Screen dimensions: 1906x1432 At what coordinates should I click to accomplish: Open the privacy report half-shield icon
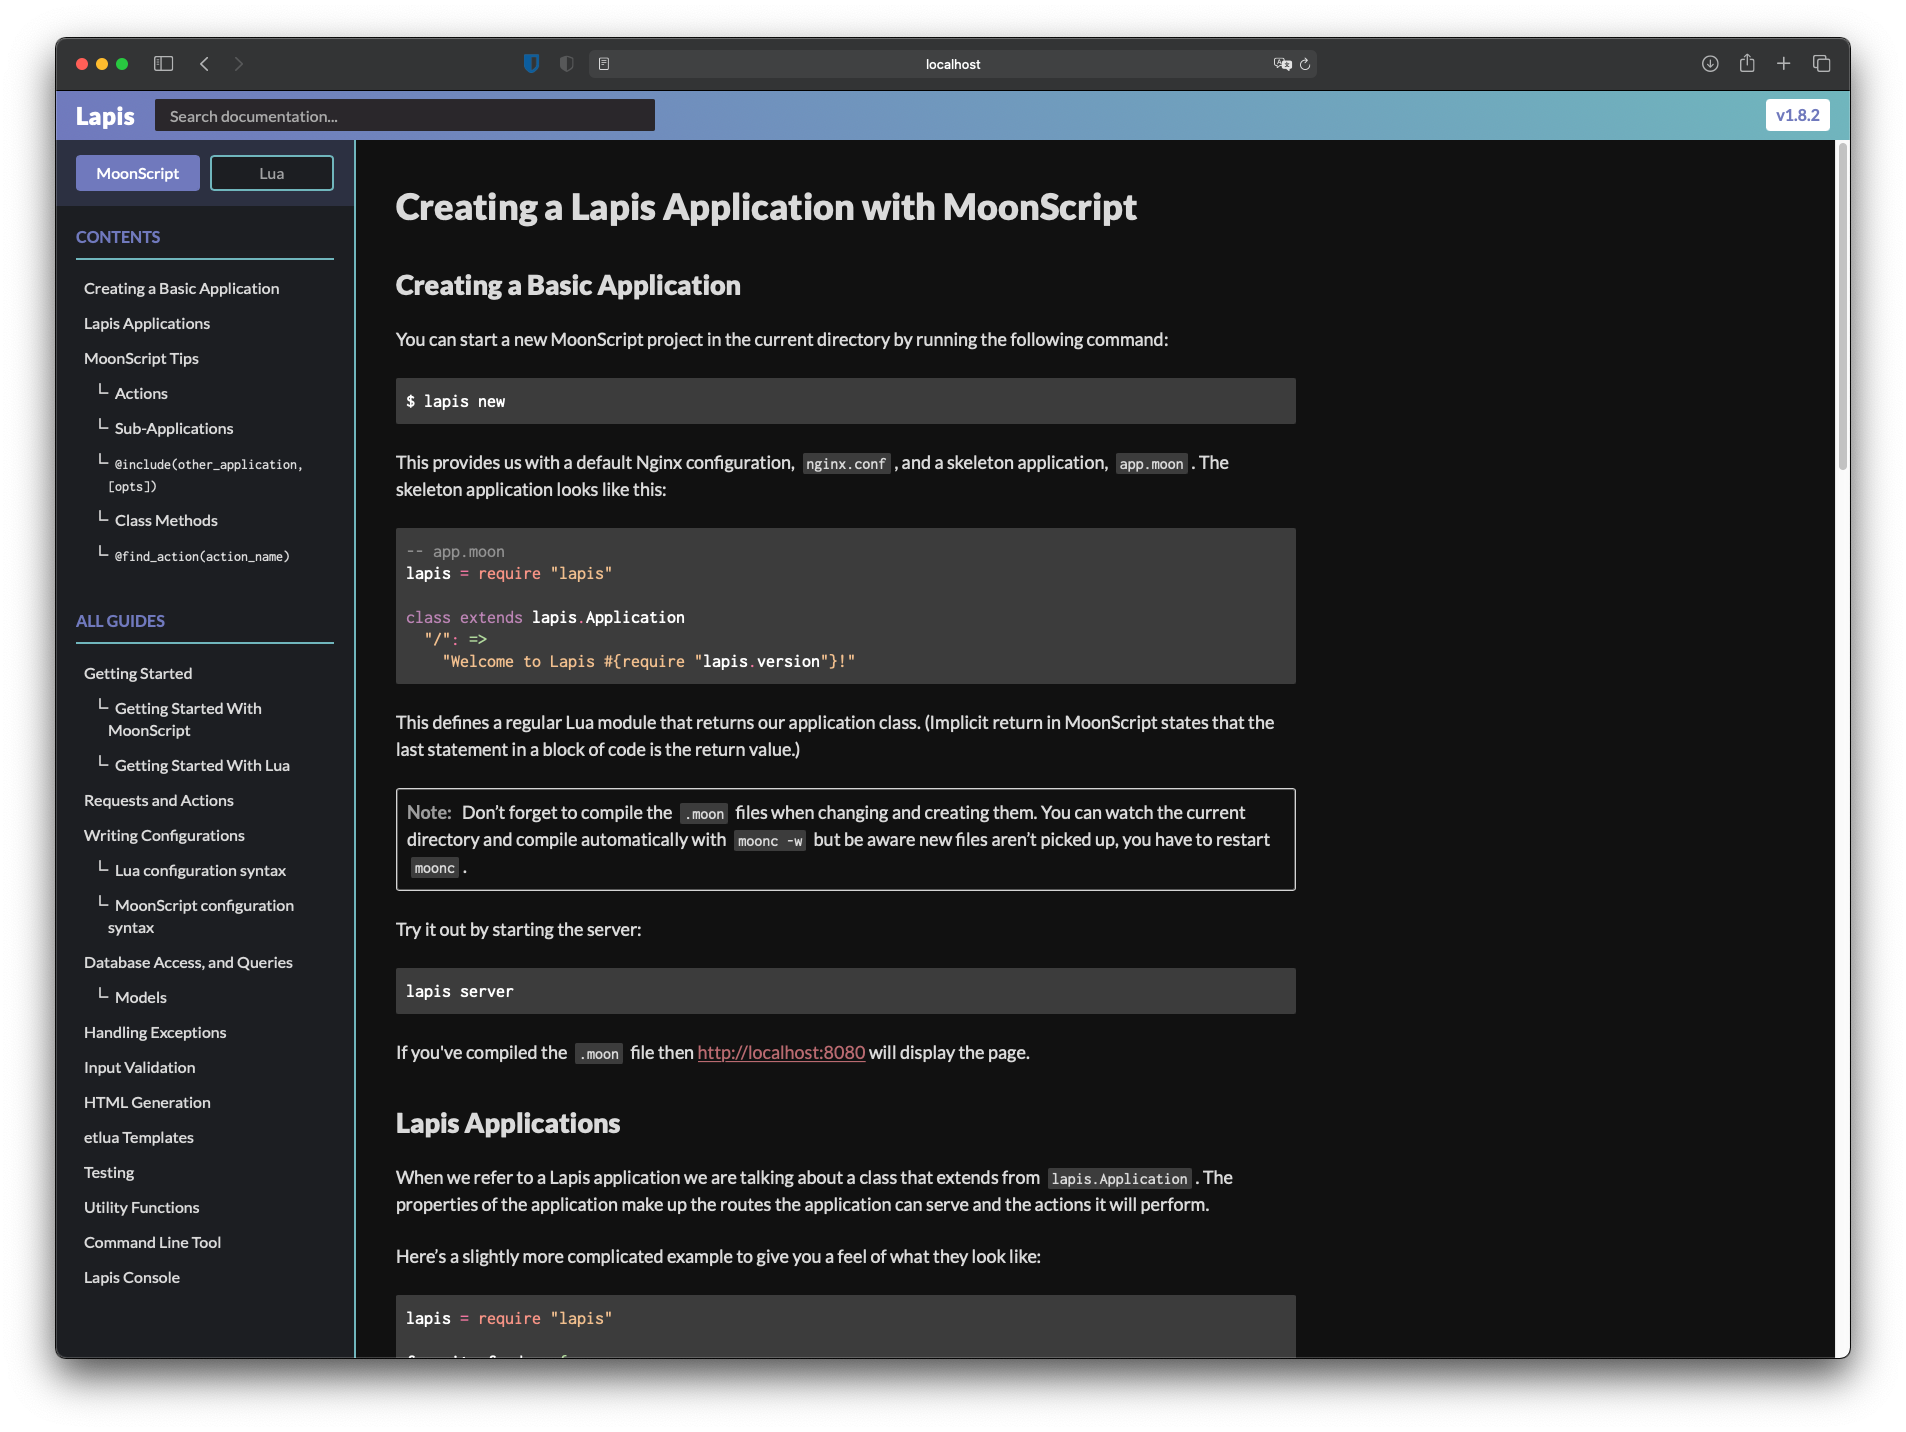point(566,64)
